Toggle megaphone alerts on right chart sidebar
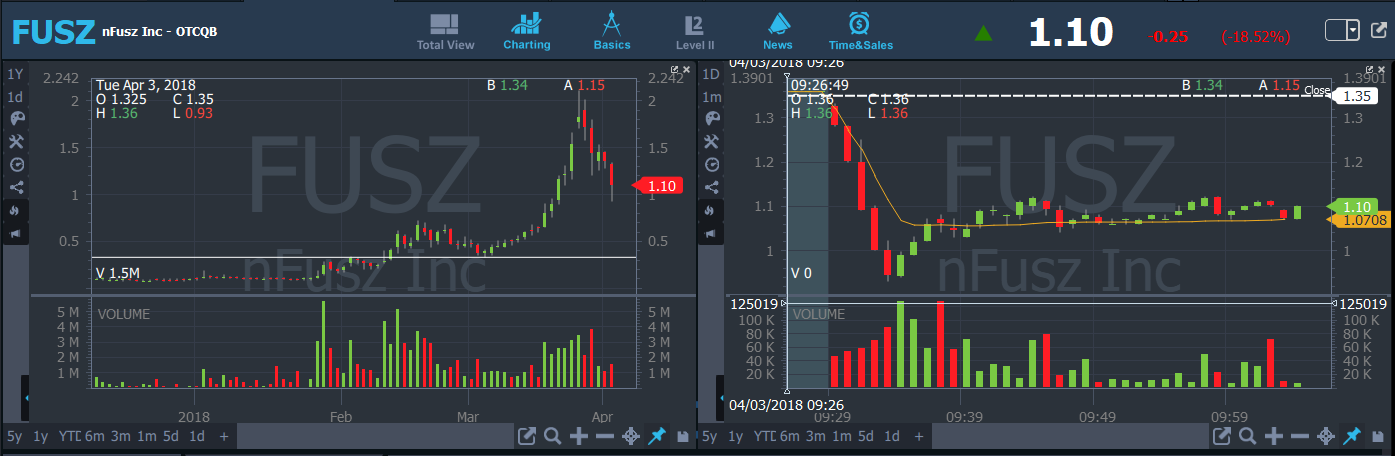 (712, 234)
